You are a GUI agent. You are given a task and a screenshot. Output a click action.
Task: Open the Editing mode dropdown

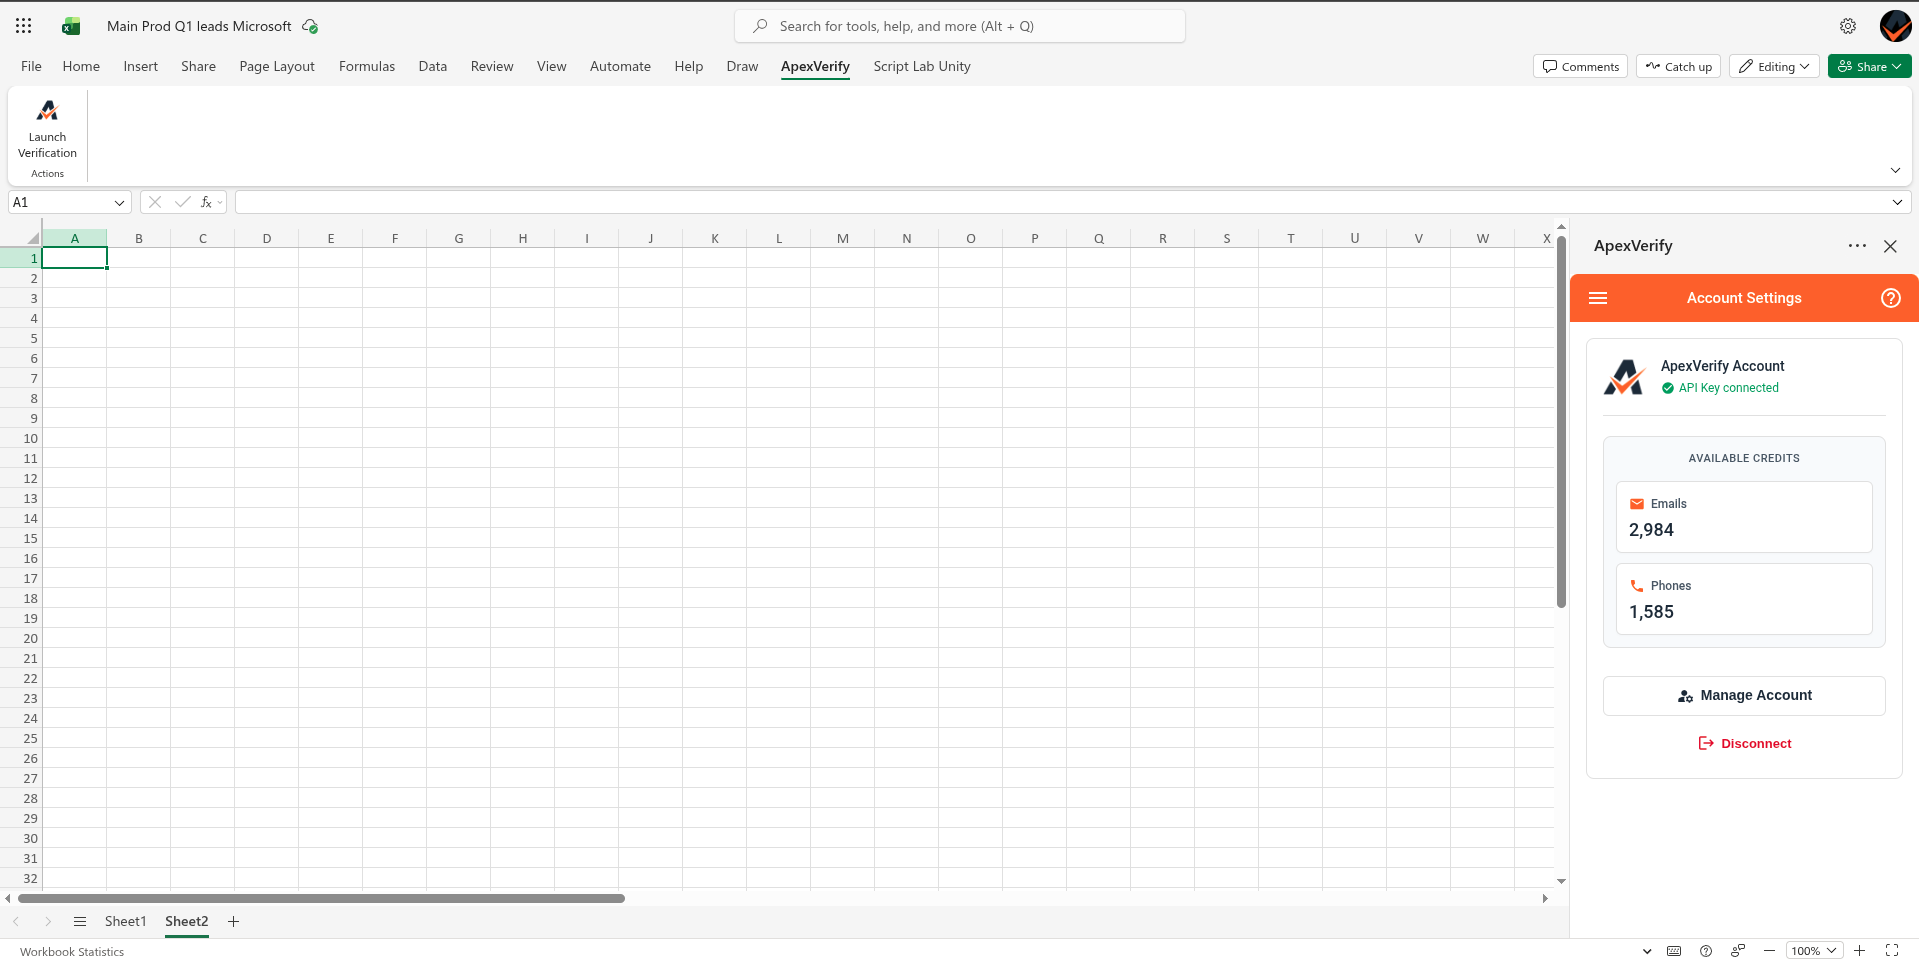pyautogui.click(x=1774, y=67)
